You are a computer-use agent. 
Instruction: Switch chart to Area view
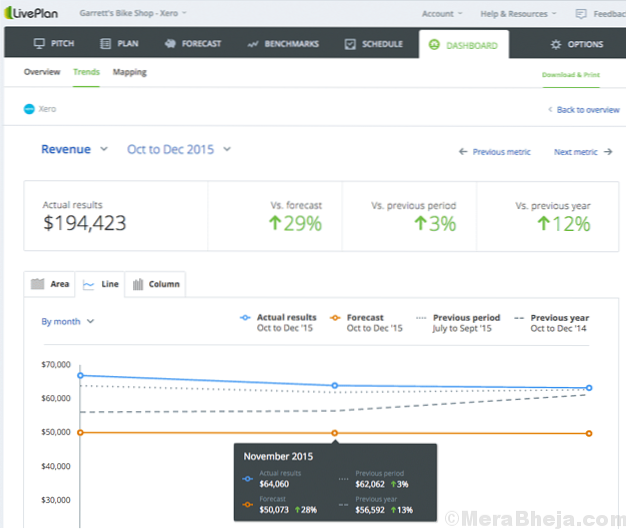pyautogui.click(x=51, y=284)
